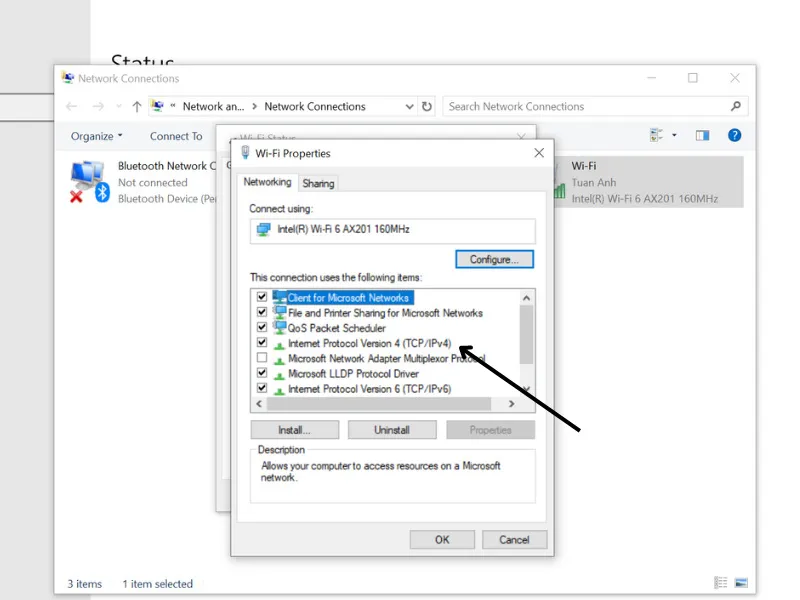Select Microsoft LLDP Protocol Driver item
This screenshot has width=800, height=600.
[x=353, y=374]
